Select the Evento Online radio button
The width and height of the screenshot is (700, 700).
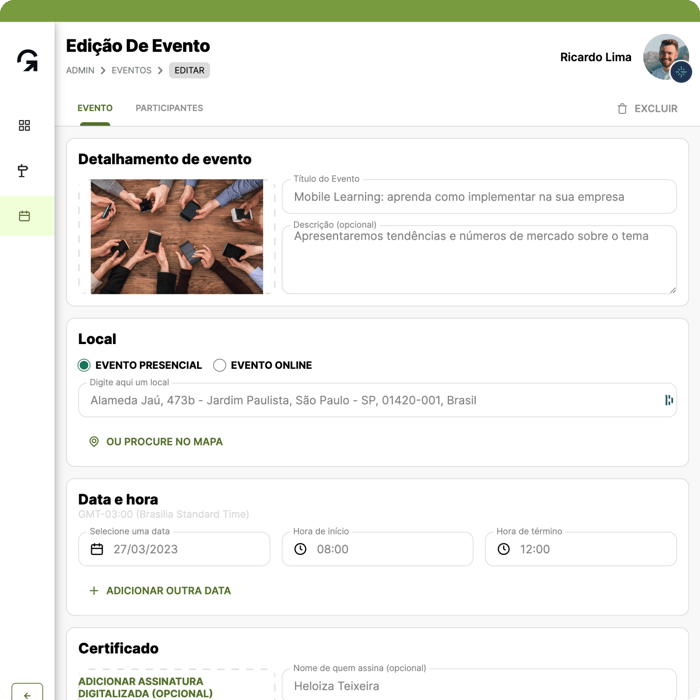(x=219, y=365)
